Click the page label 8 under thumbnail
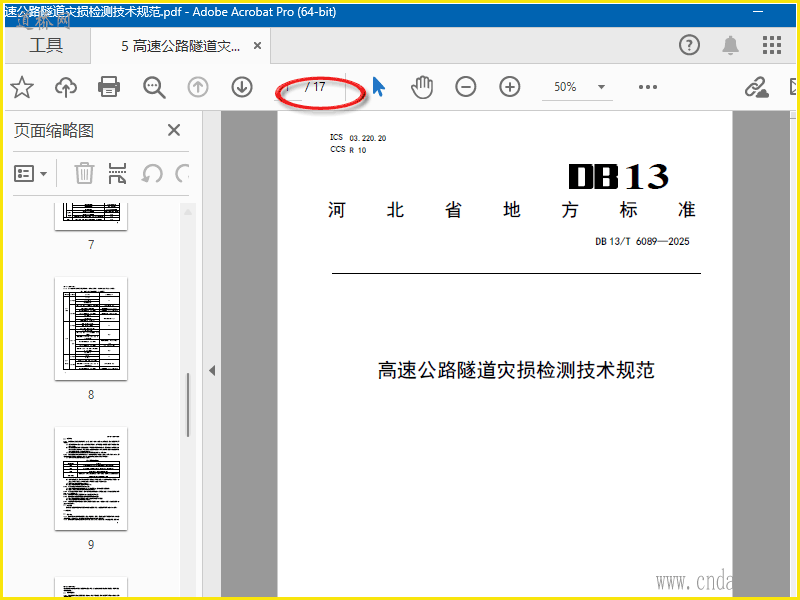The height and width of the screenshot is (600, 800). [91, 394]
